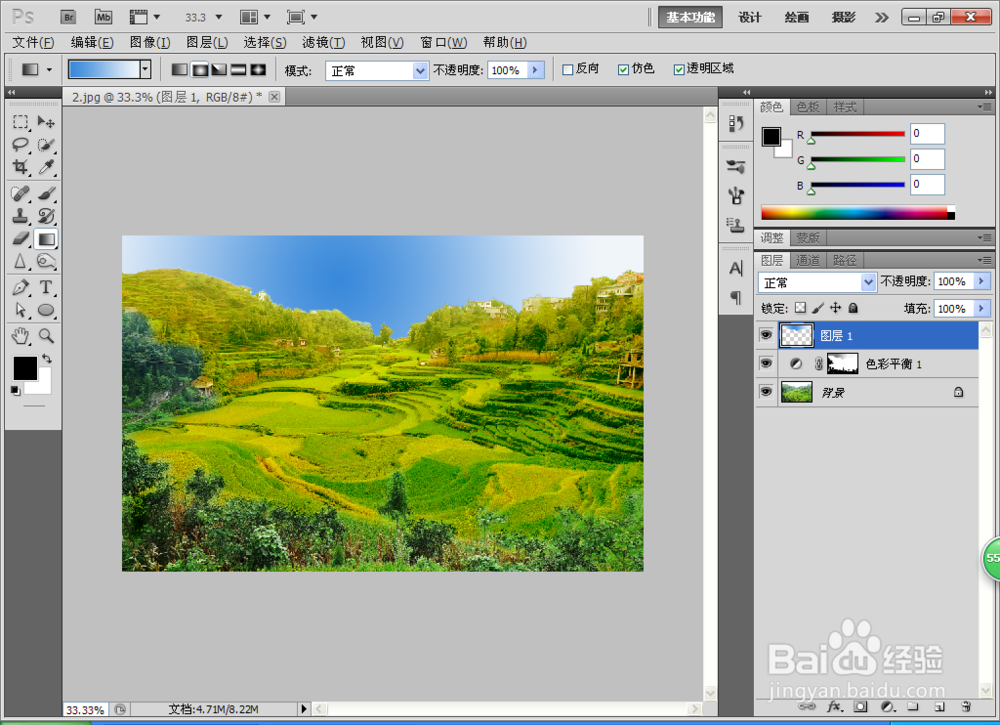Switch to the 通道 channels tab
1000x725 pixels.
(808, 260)
